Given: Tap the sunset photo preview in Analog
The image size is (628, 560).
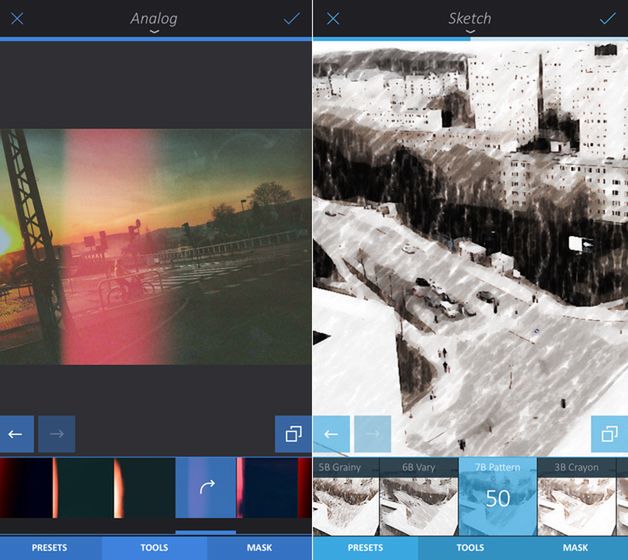Looking at the screenshot, I should pos(156,247).
